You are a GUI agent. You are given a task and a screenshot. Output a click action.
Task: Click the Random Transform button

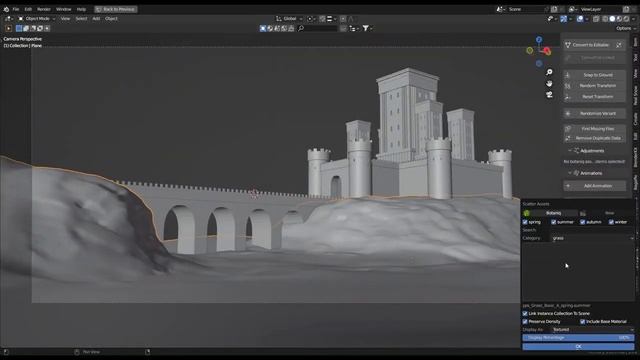pyautogui.click(x=595, y=86)
